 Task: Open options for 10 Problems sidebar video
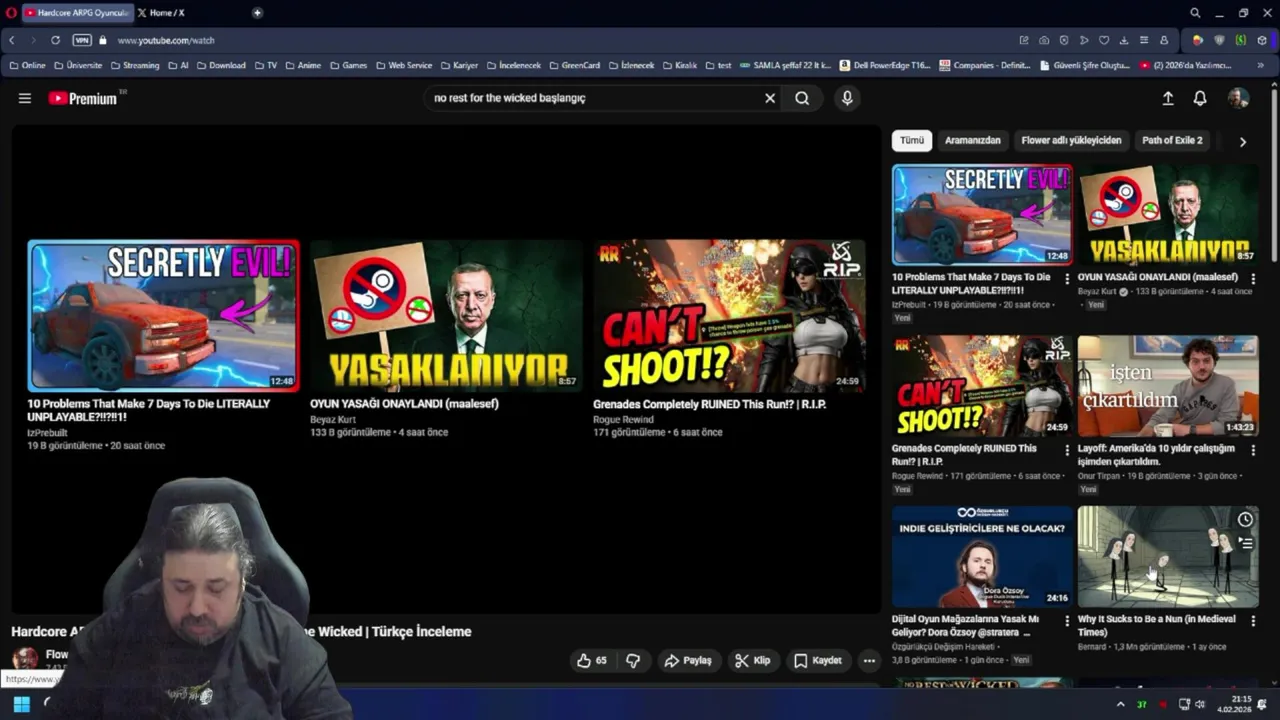(x=1067, y=279)
